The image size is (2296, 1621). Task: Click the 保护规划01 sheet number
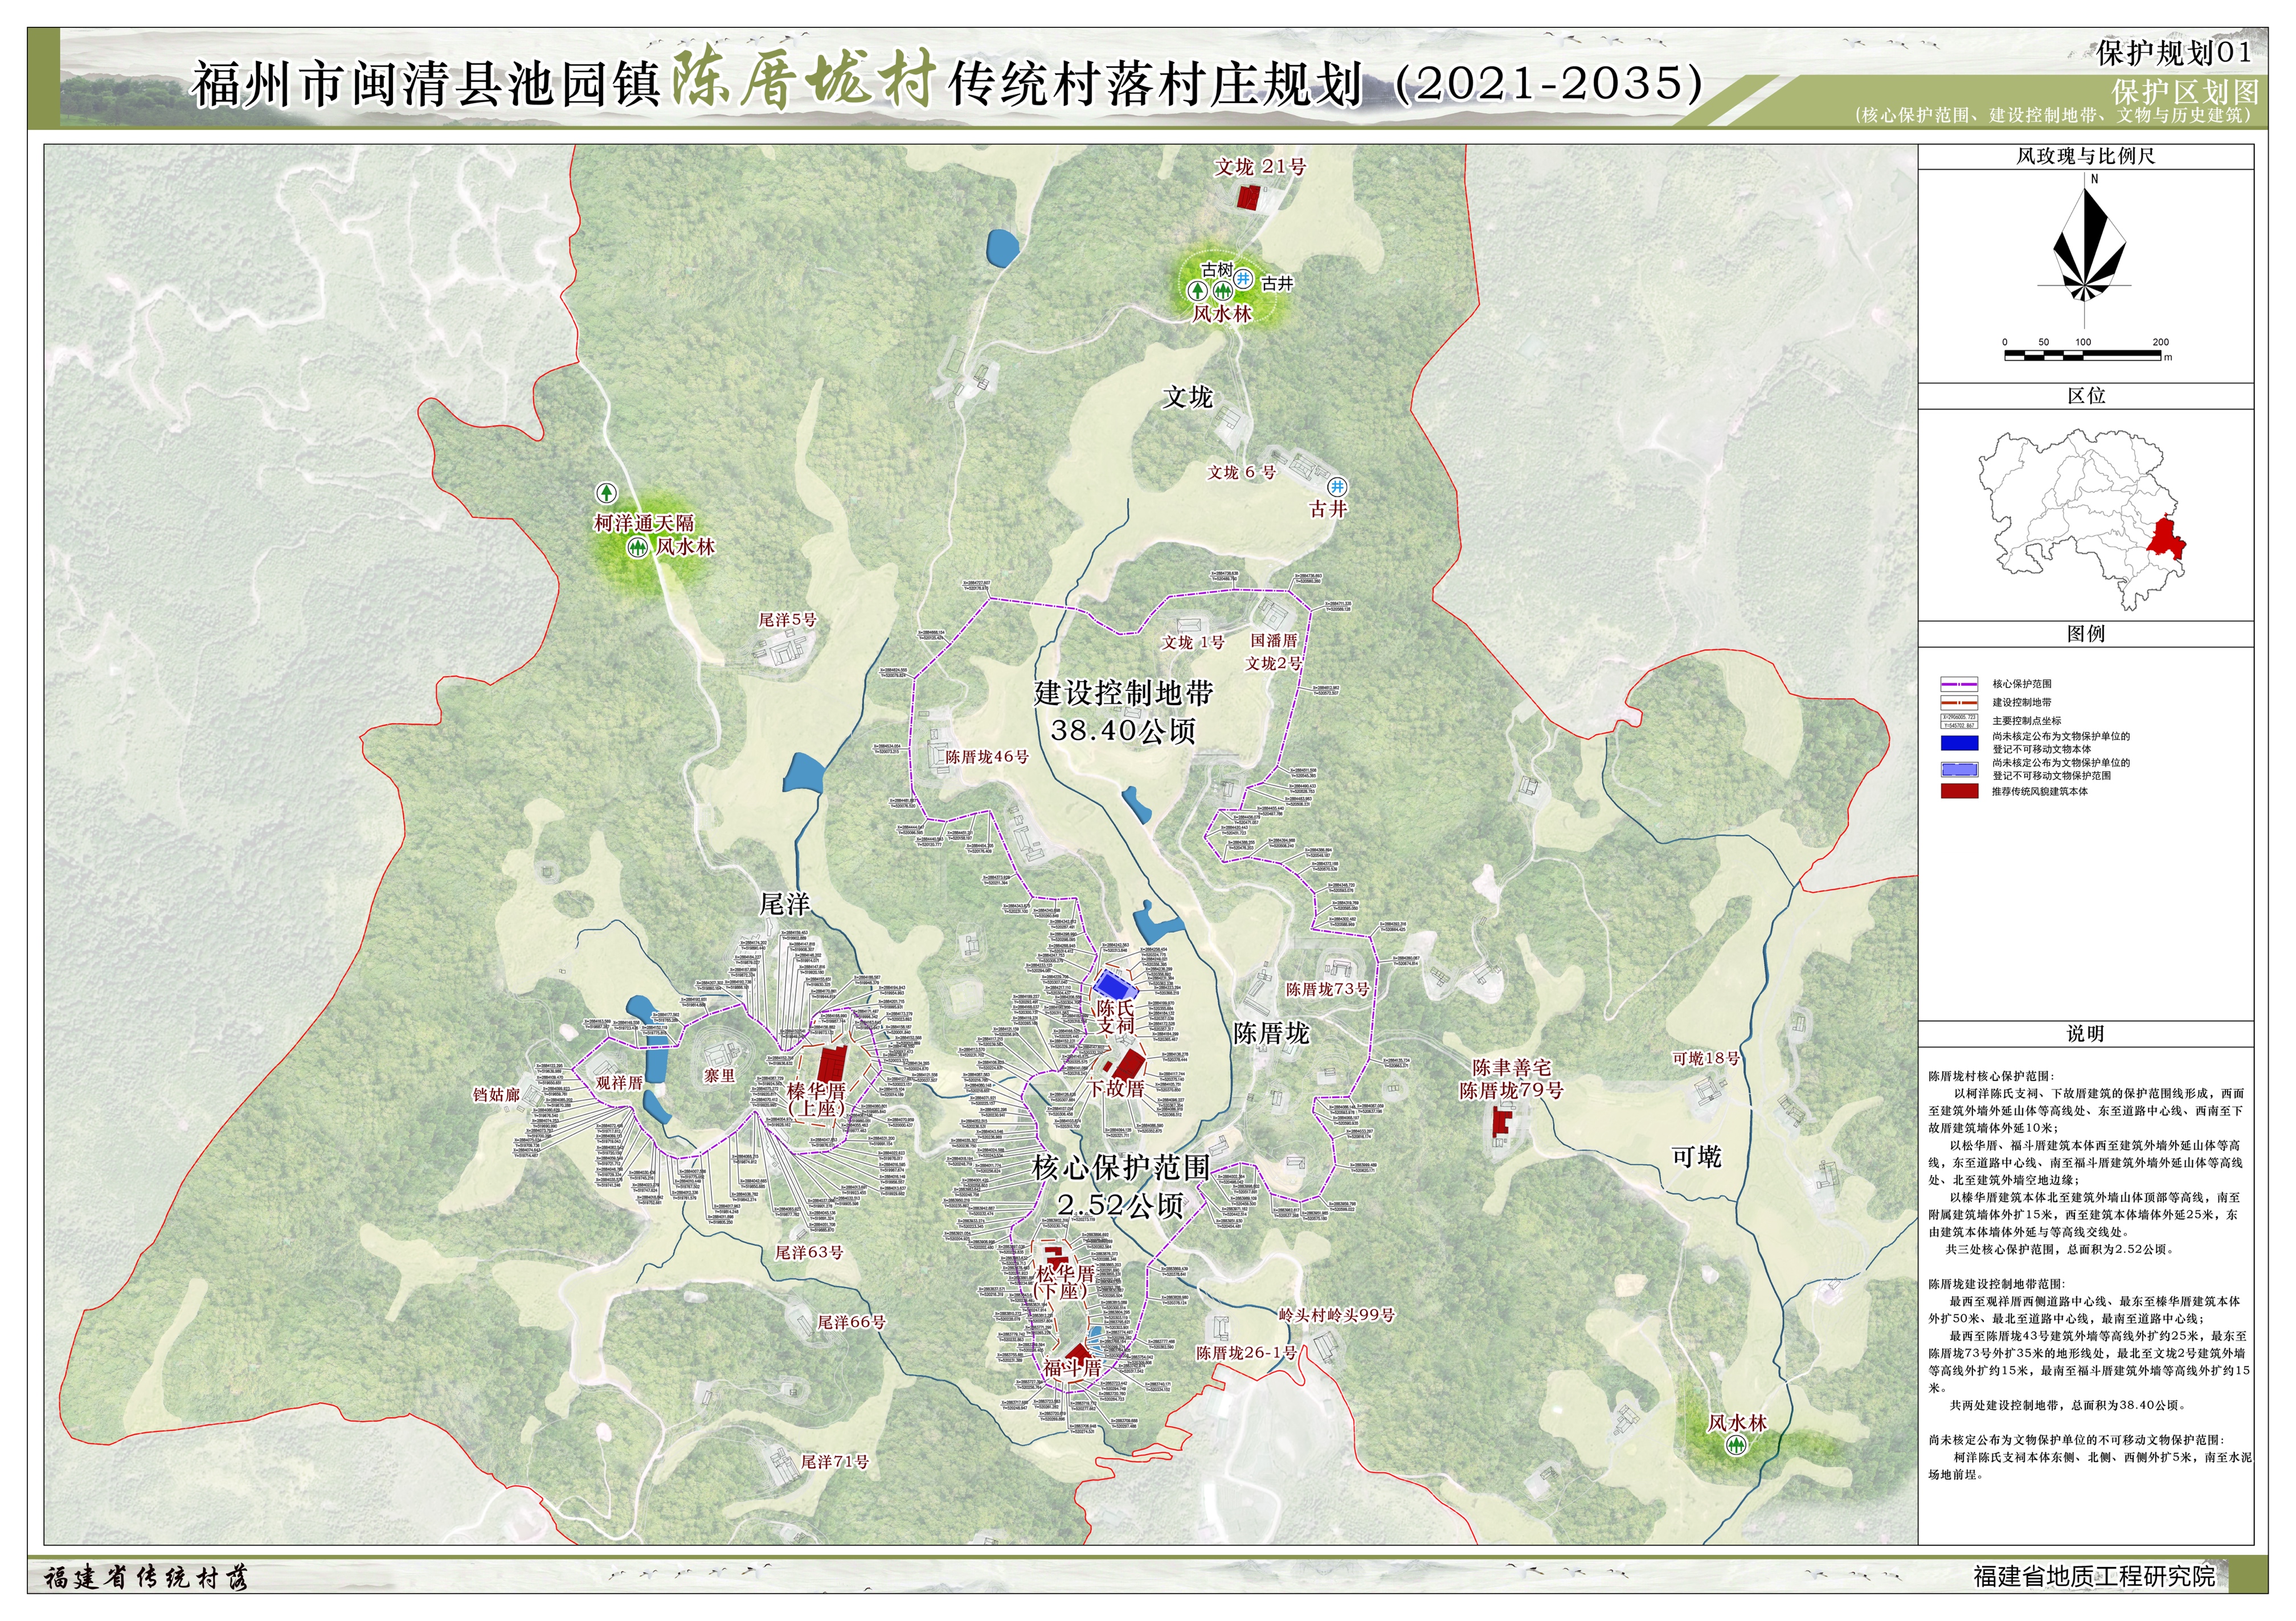pos(2174,52)
